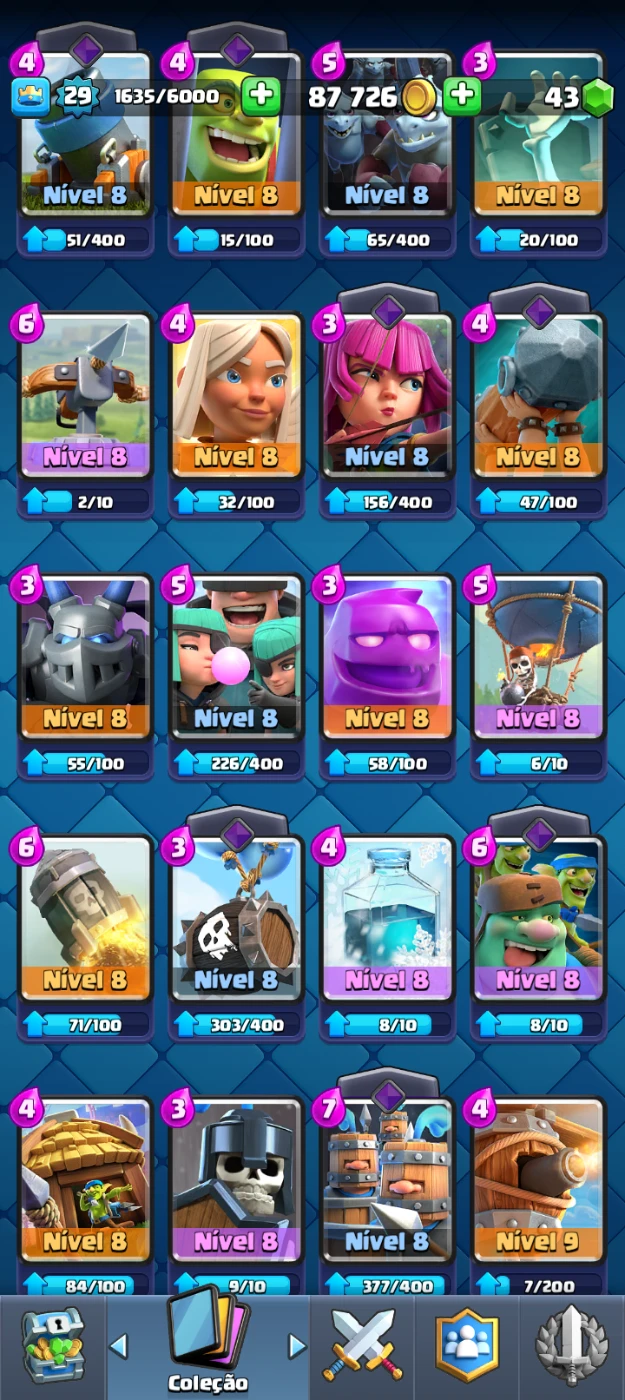Open the clan social icon
Image resolution: width=625 pixels, height=1400 pixels.
point(467,1346)
